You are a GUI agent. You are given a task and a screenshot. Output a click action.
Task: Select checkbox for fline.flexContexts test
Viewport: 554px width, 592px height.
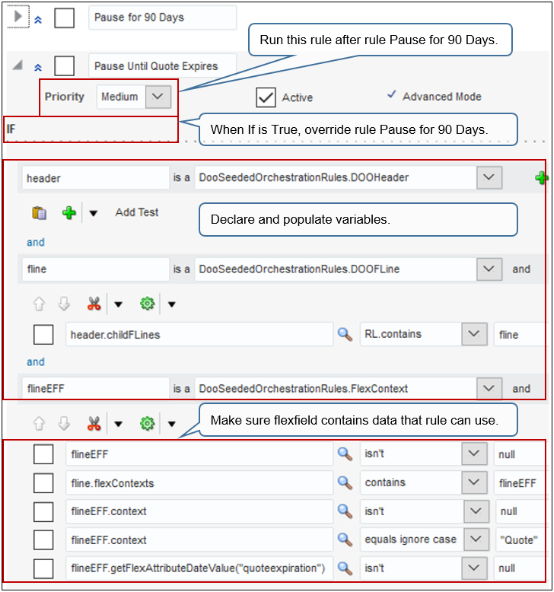point(43,483)
